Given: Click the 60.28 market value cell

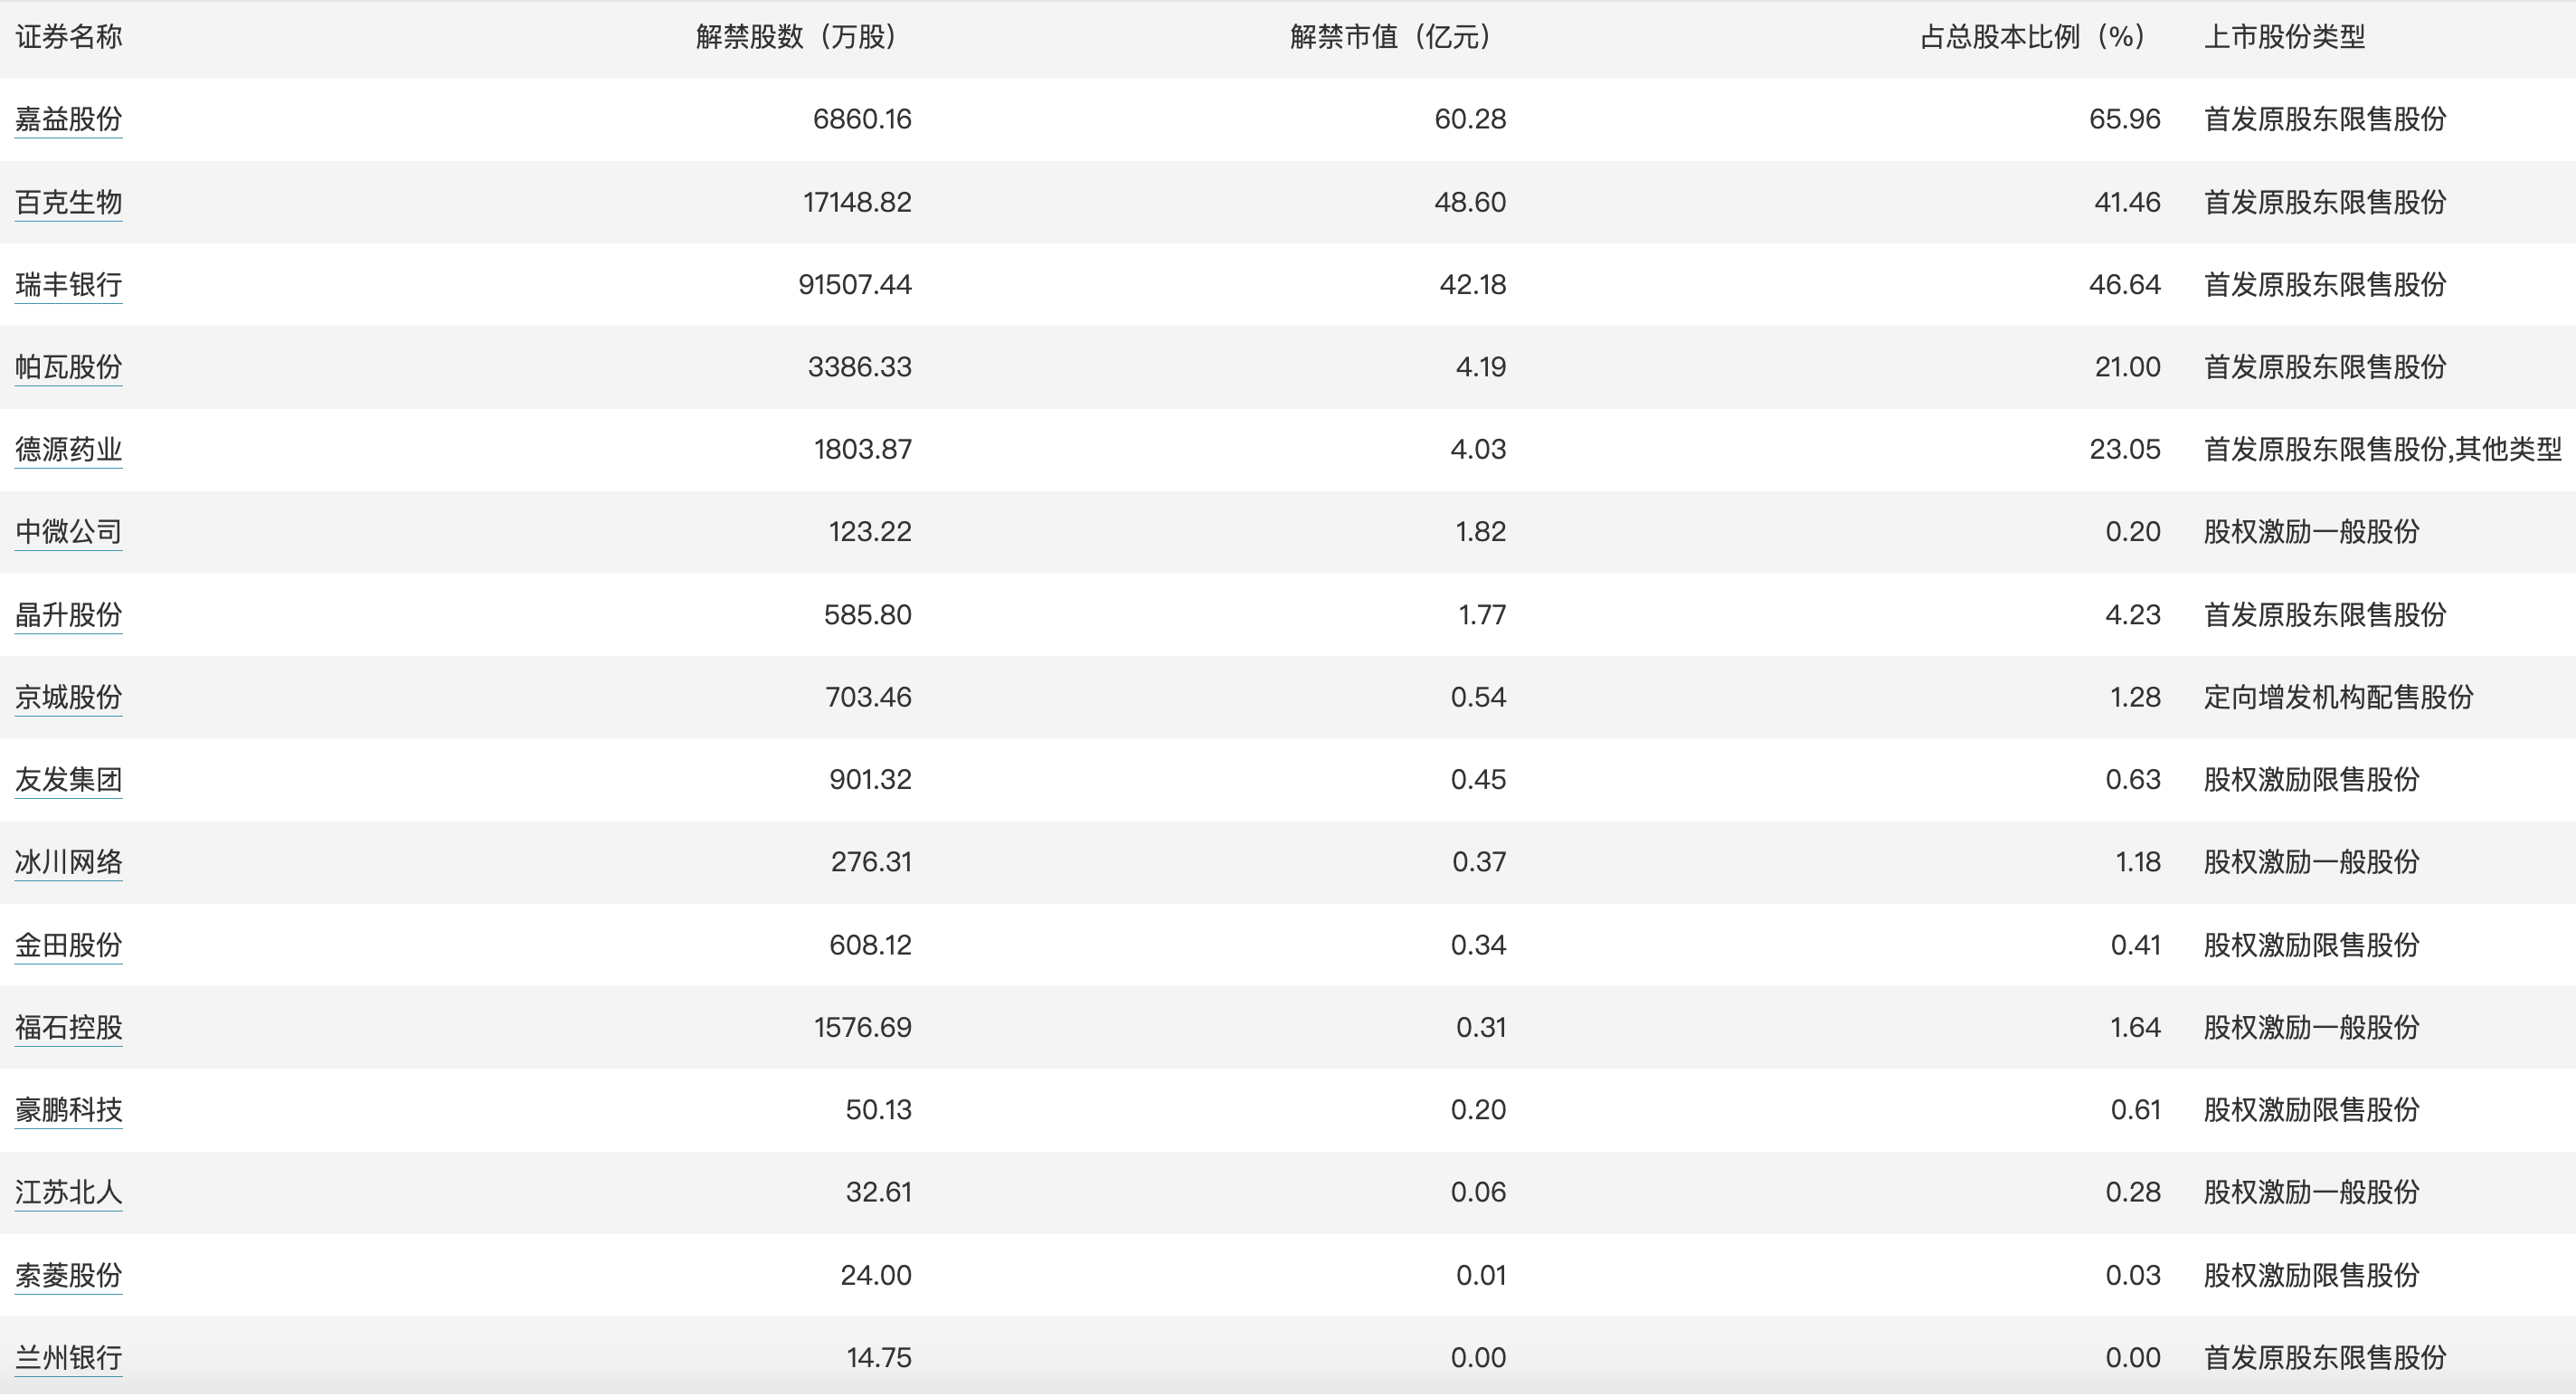Looking at the screenshot, I should point(1470,119).
